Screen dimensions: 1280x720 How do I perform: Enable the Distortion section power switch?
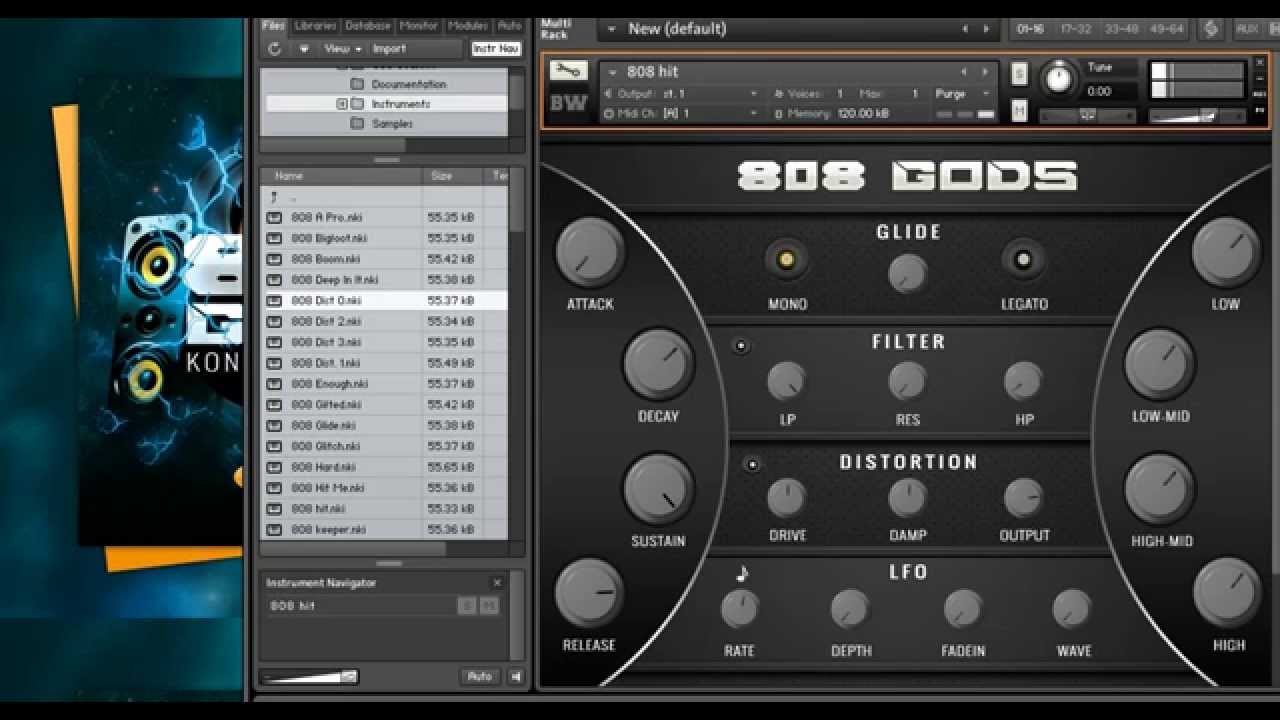tap(752, 464)
